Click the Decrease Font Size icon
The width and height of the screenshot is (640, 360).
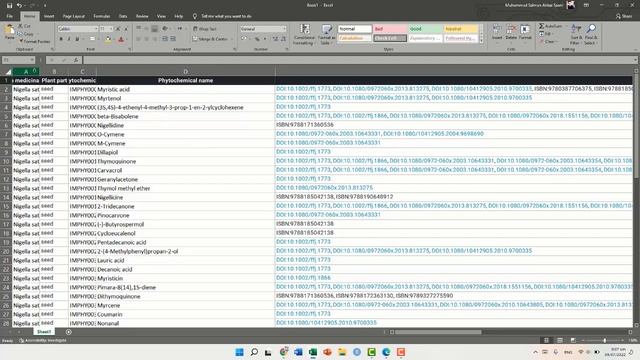pos(126,29)
